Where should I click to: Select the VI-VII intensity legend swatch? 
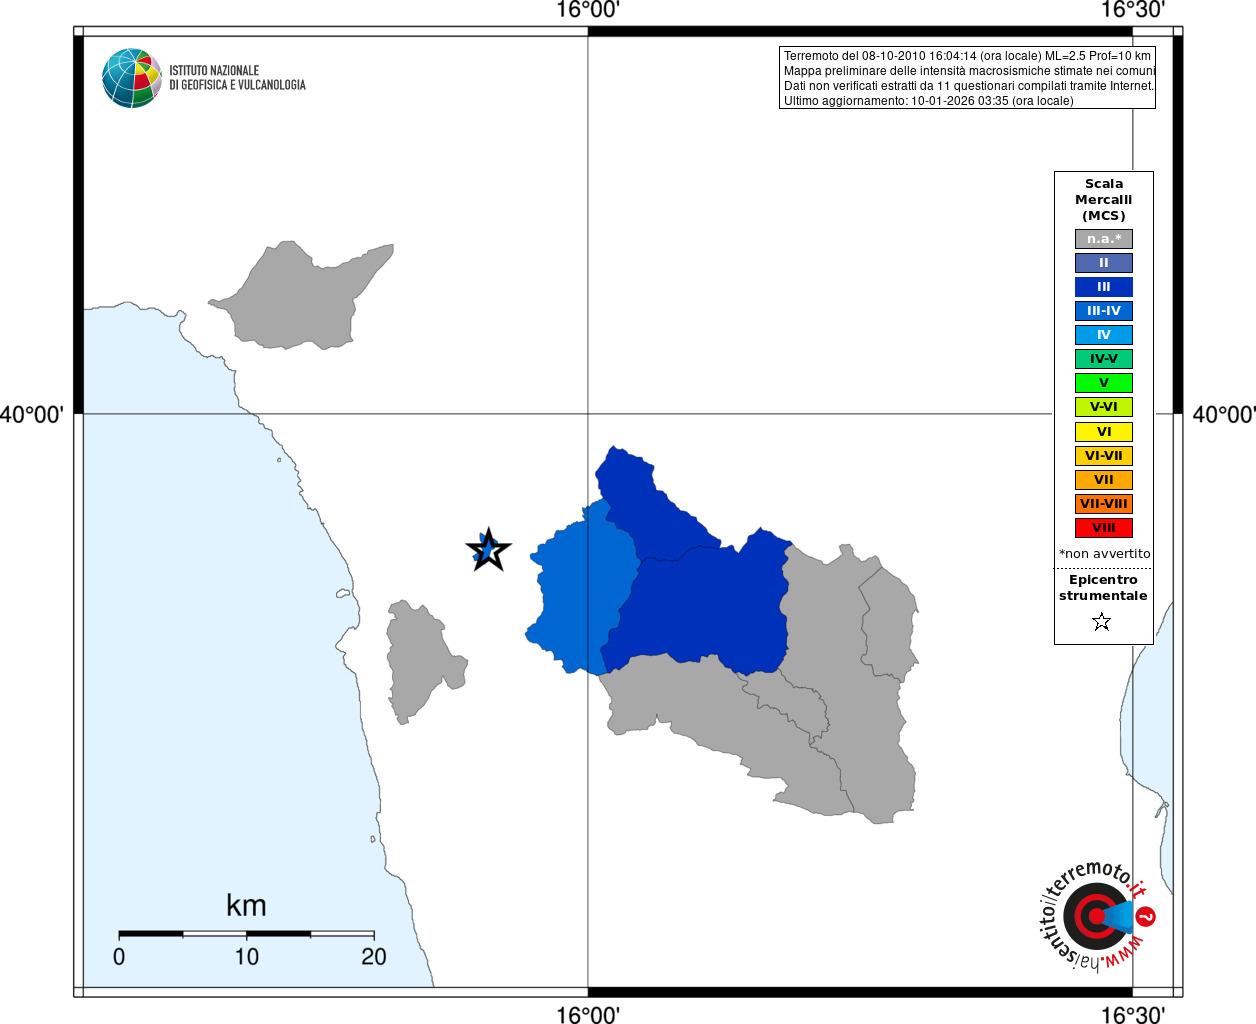[1104, 456]
